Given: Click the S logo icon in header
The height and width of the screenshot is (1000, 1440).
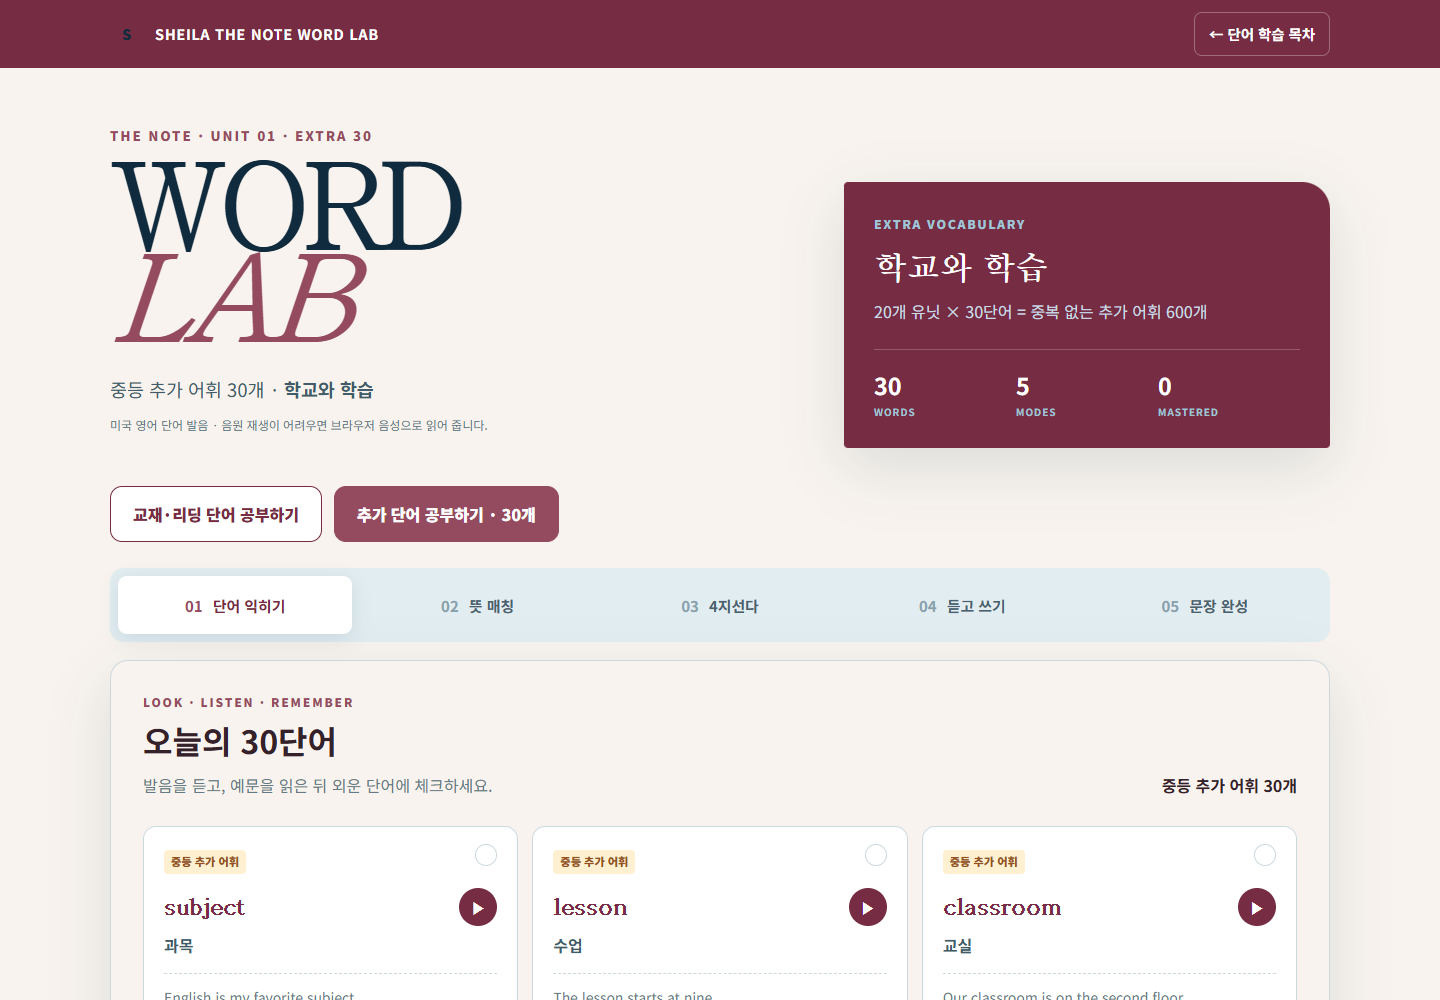Looking at the screenshot, I should (127, 35).
